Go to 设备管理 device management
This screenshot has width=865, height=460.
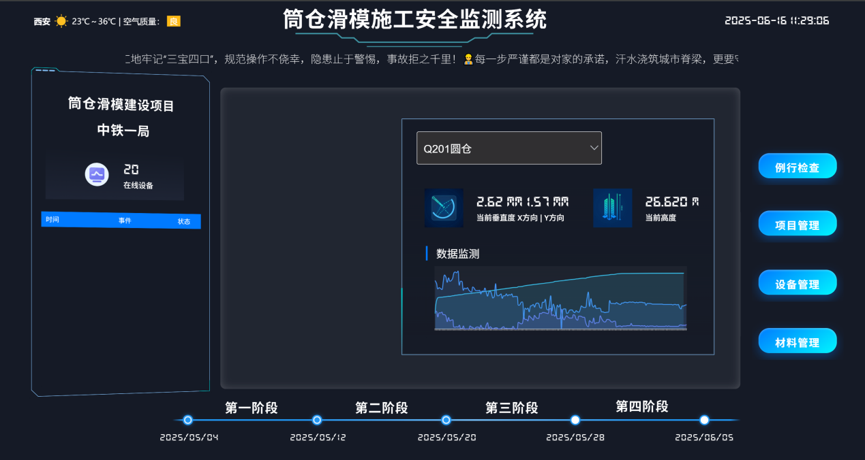pyautogui.click(x=797, y=284)
